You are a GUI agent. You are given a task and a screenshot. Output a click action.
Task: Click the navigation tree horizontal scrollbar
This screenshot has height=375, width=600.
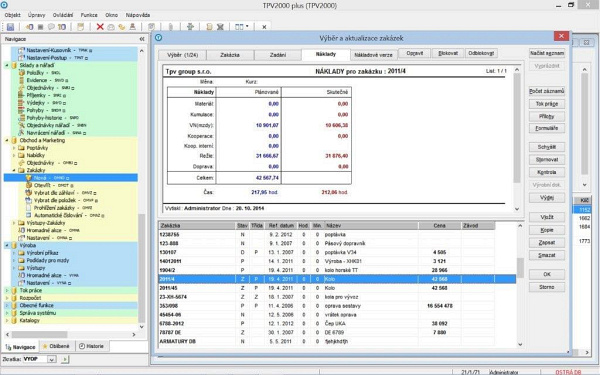coord(71,334)
